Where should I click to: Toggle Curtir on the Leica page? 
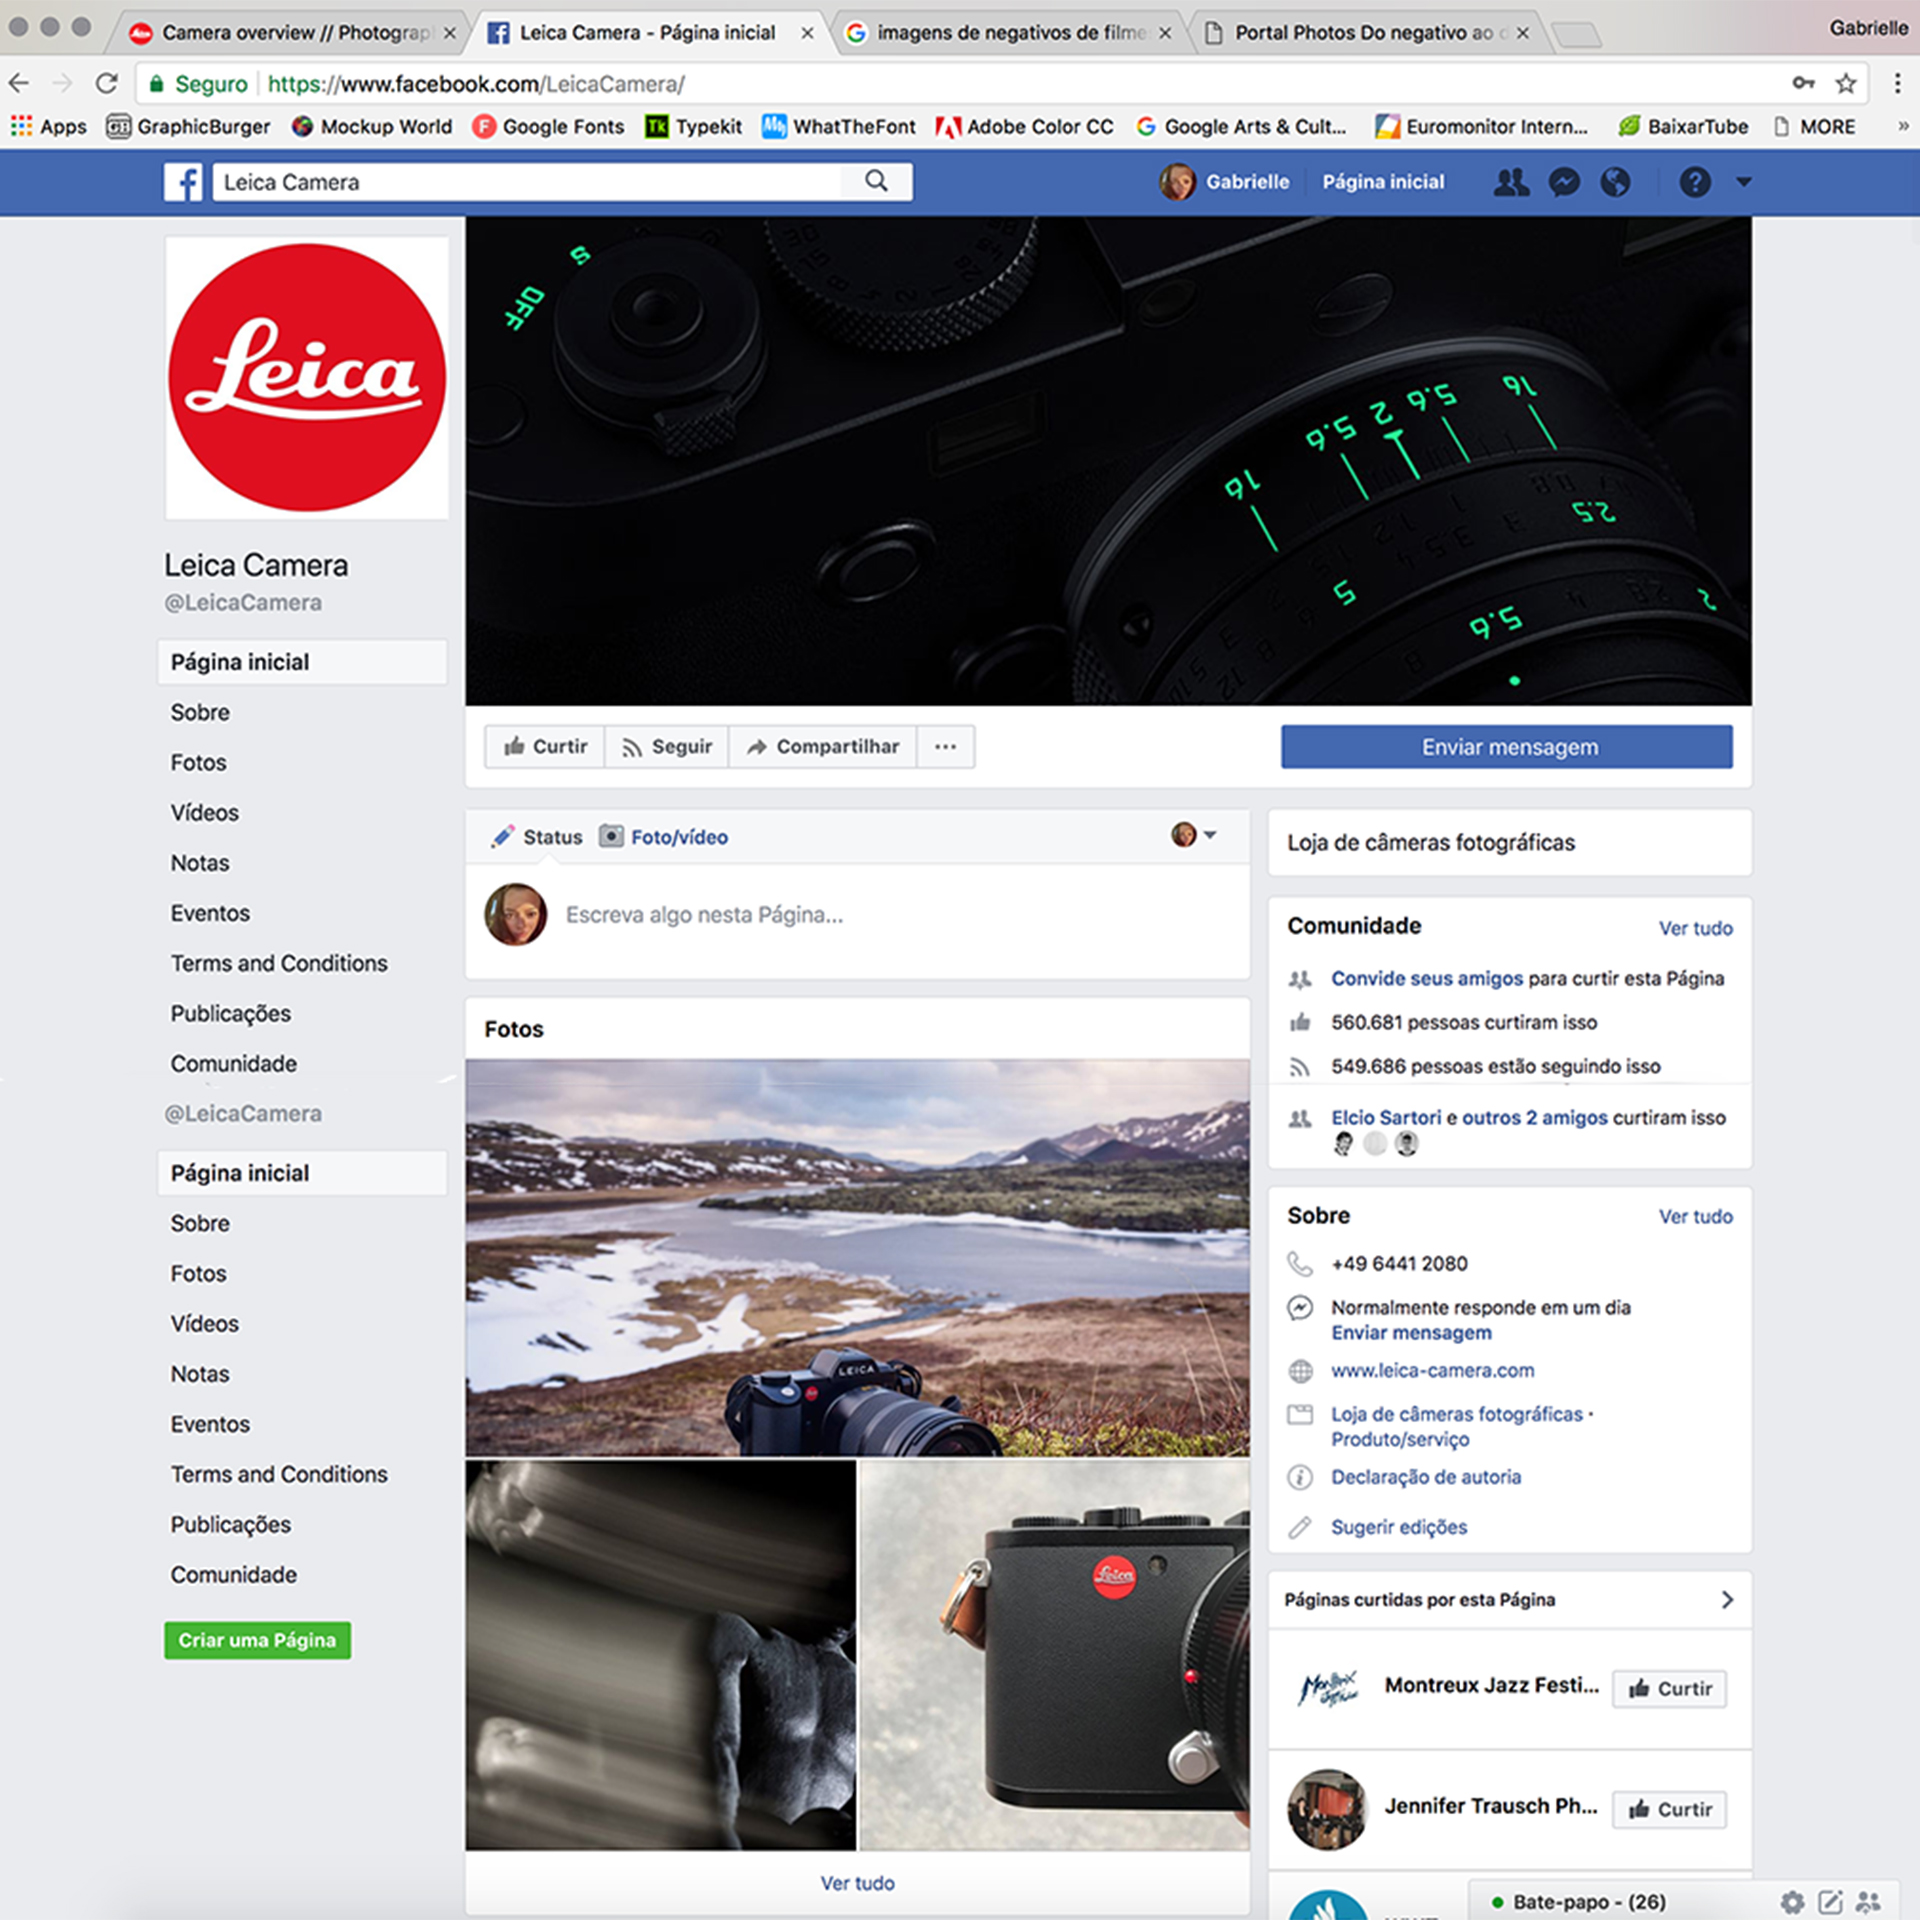pos(545,747)
